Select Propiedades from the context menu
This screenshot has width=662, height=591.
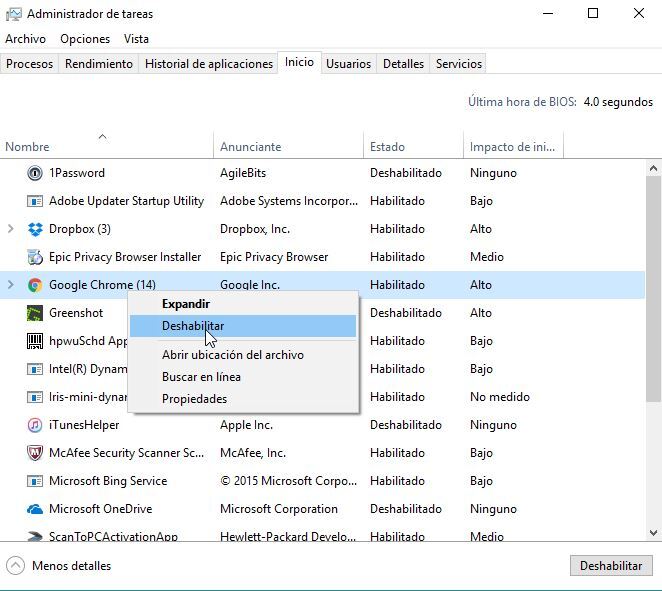194,399
